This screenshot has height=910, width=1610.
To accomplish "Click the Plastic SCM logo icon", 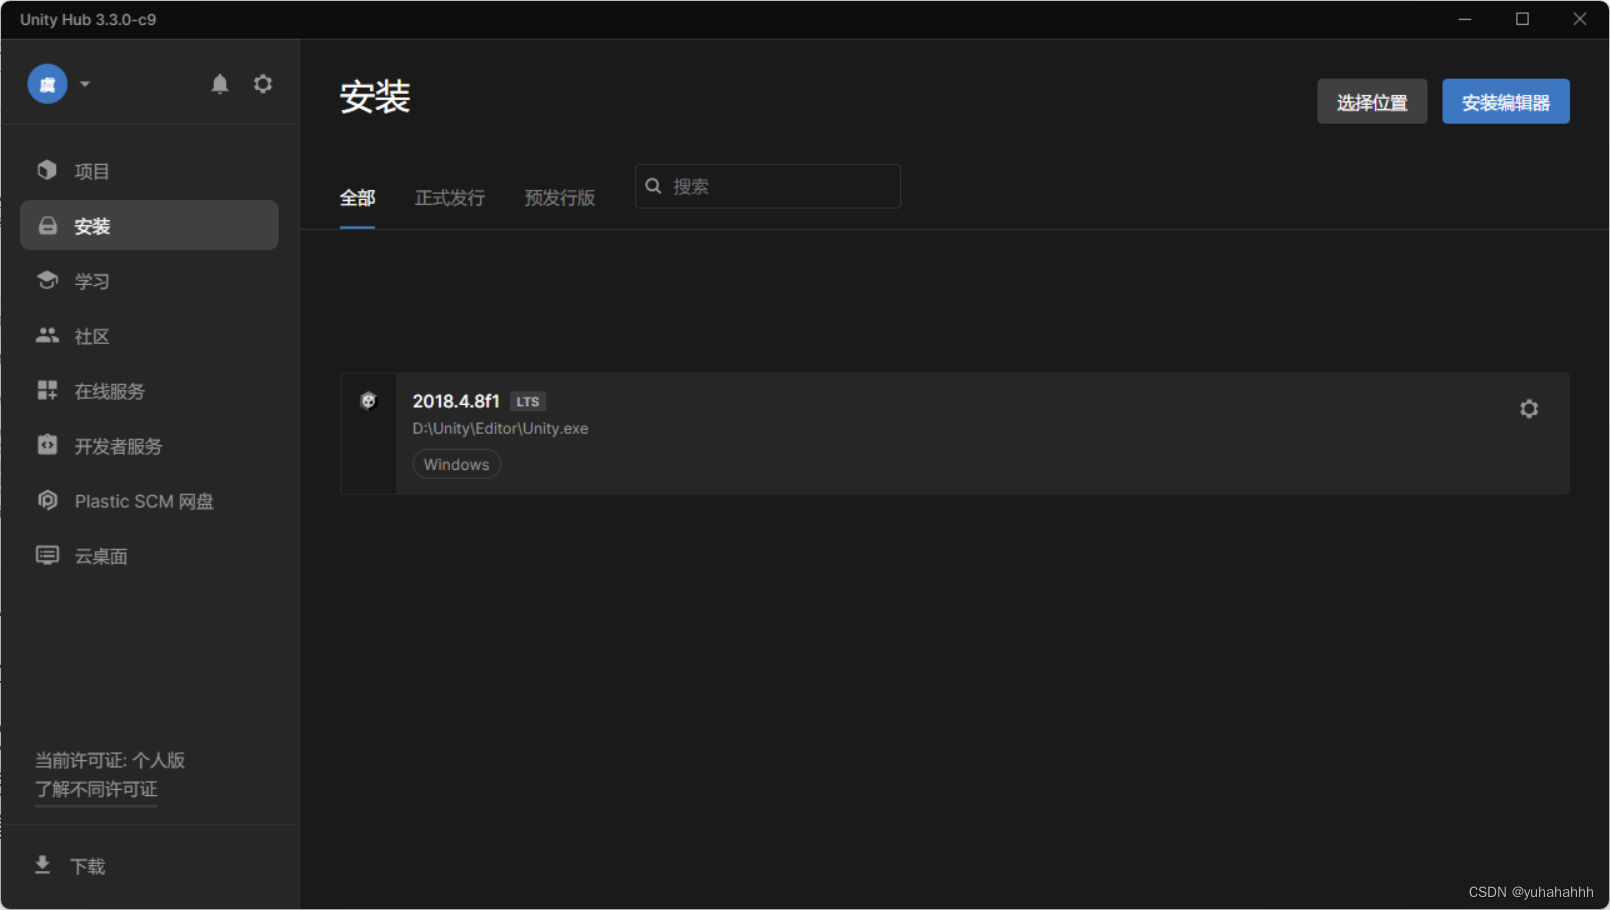I will (x=47, y=500).
